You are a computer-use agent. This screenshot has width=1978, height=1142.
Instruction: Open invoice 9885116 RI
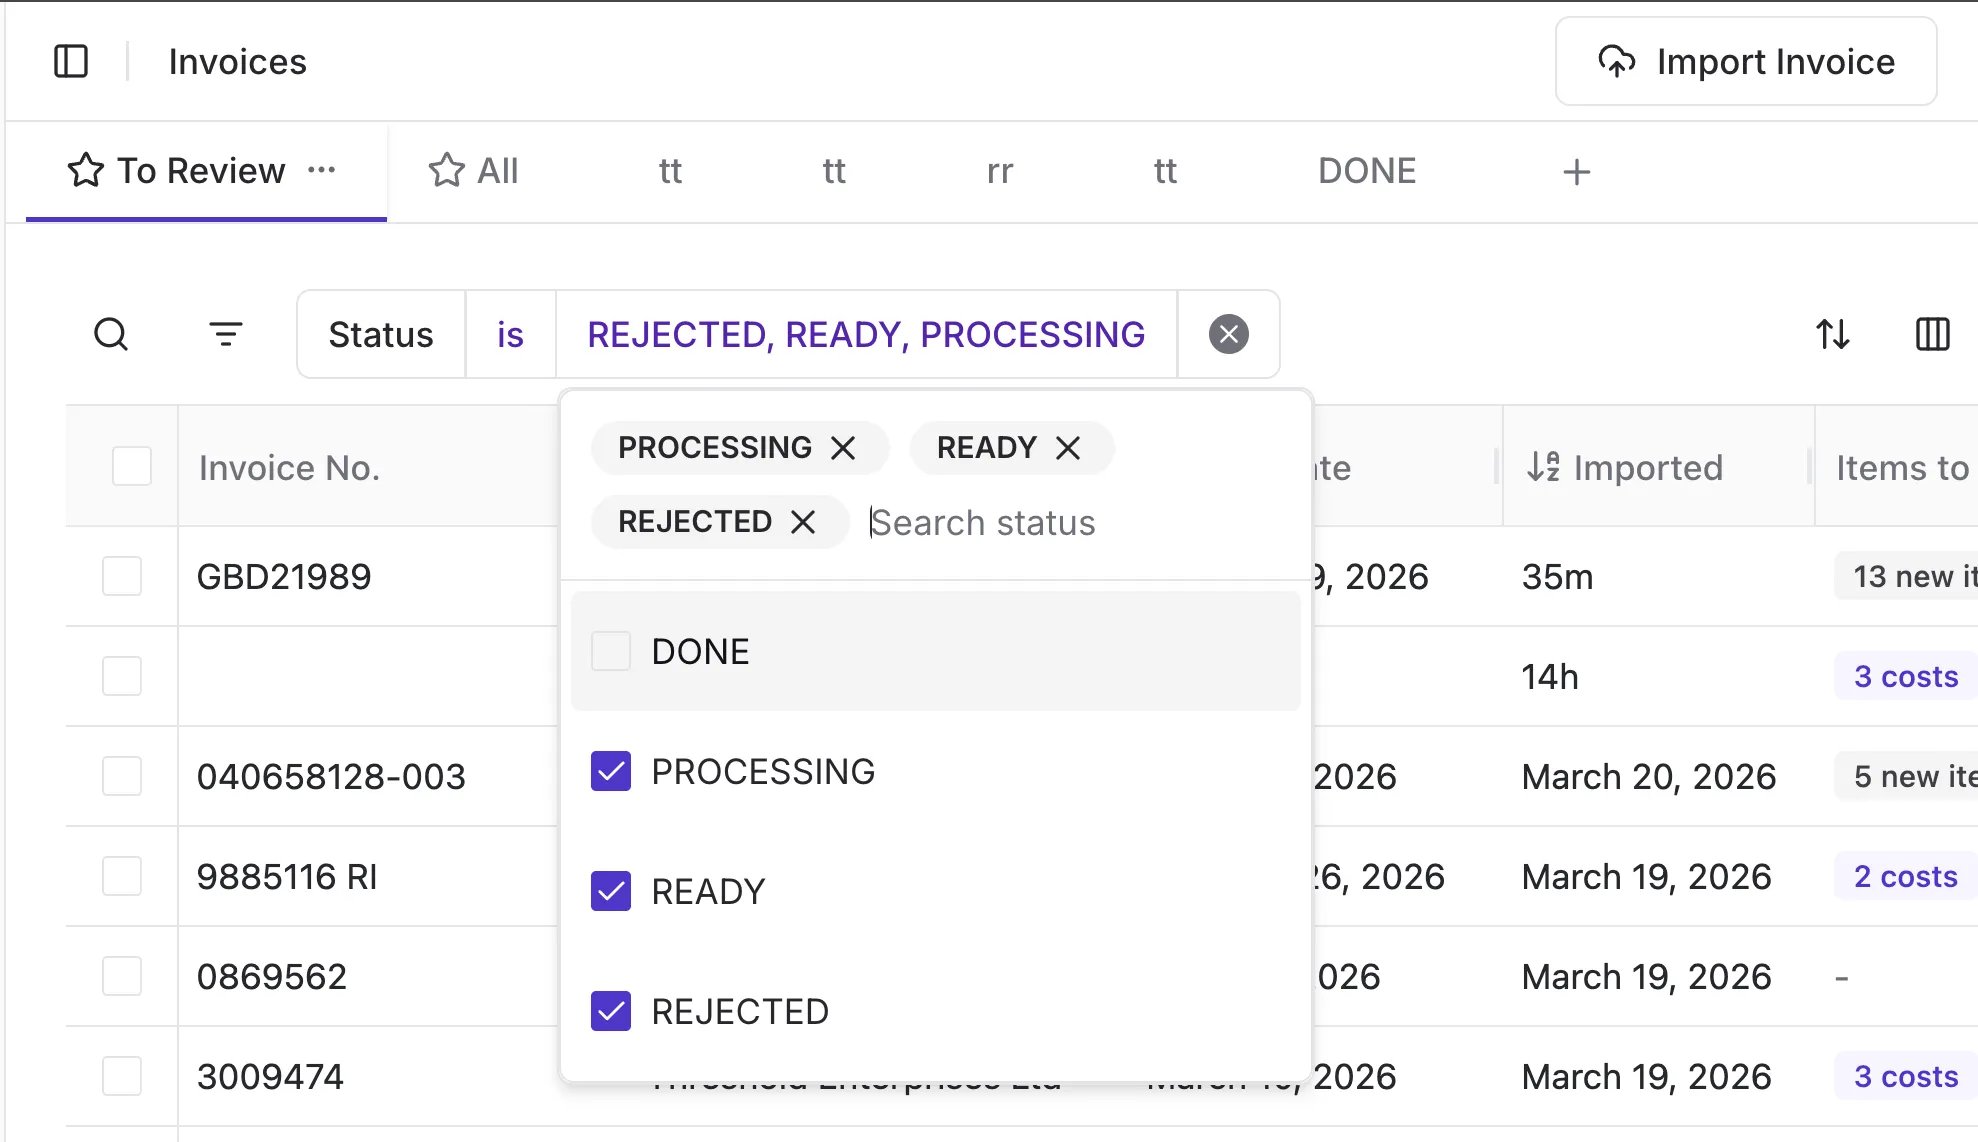(287, 876)
